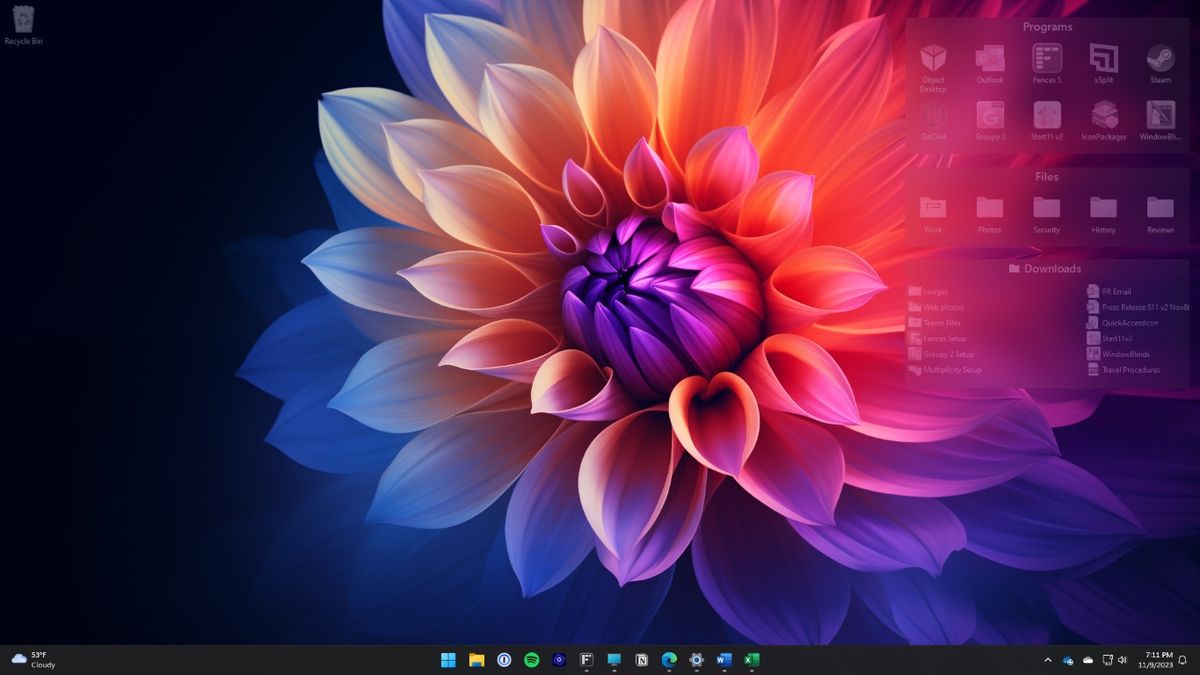Viewport: 1200px width, 675px height.
Task: Launch xSplit from the Programs fence
Action: click(1103, 62)
